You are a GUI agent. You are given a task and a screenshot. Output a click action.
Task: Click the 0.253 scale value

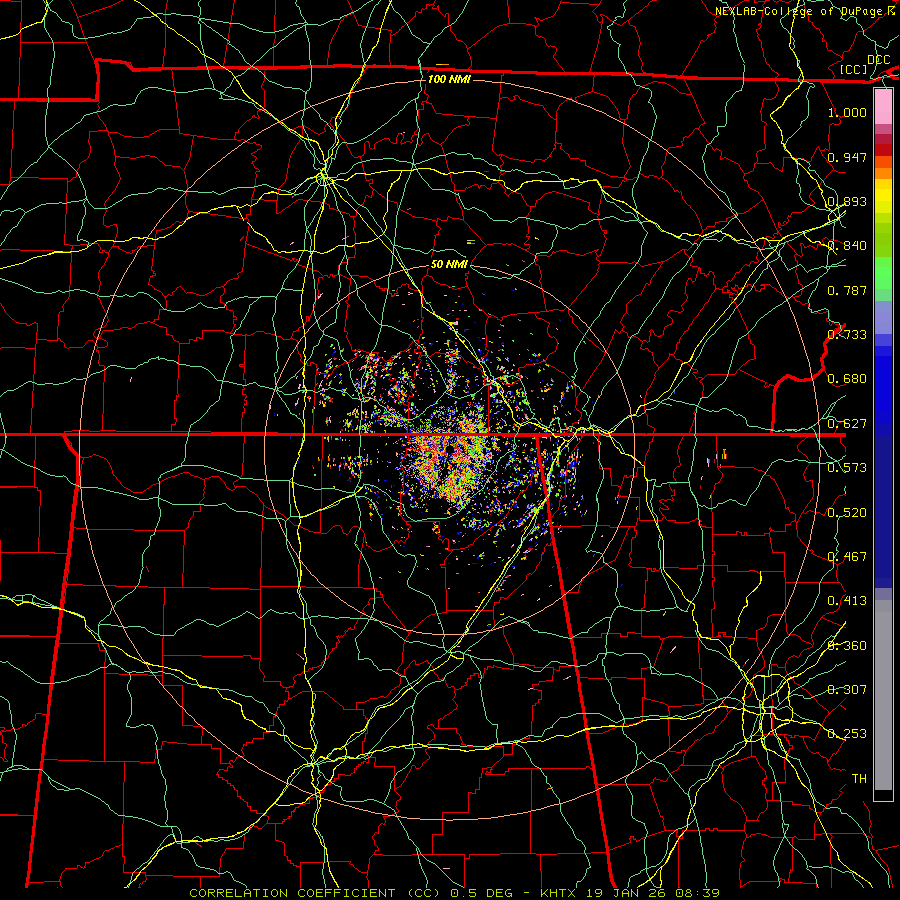click(x=847, y=734)
